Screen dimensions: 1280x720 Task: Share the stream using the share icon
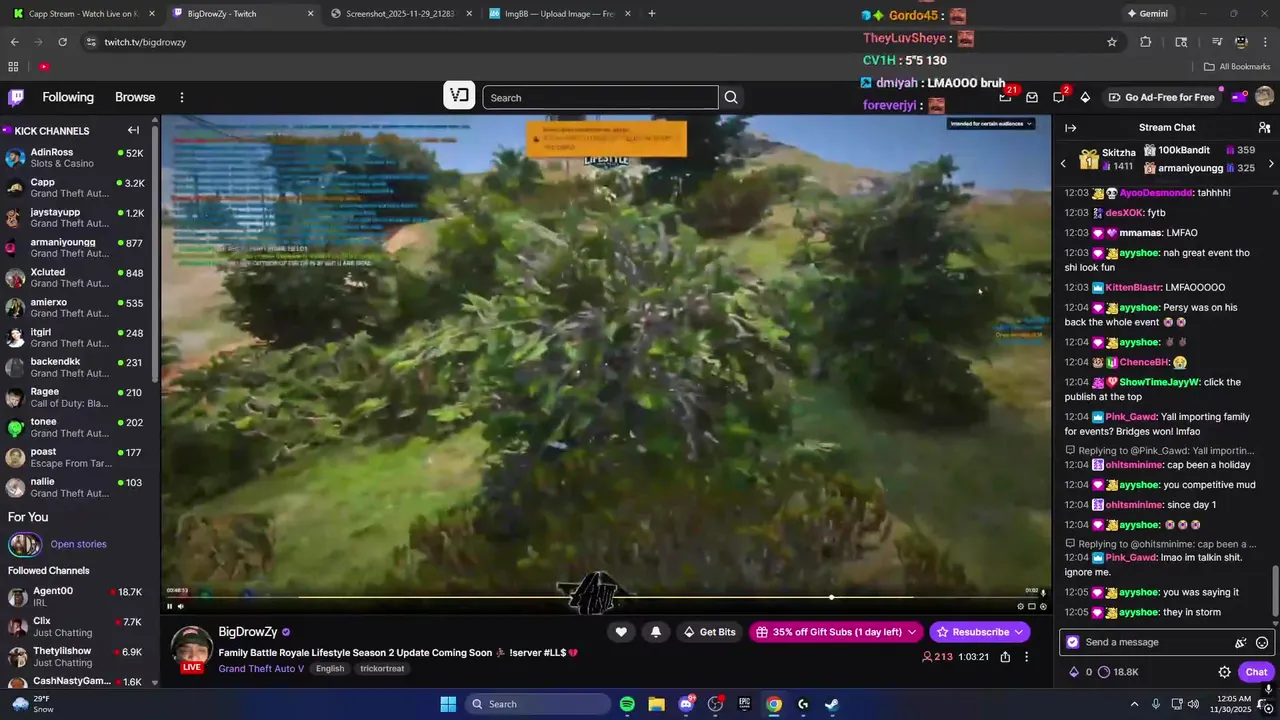pos(1005,657)
